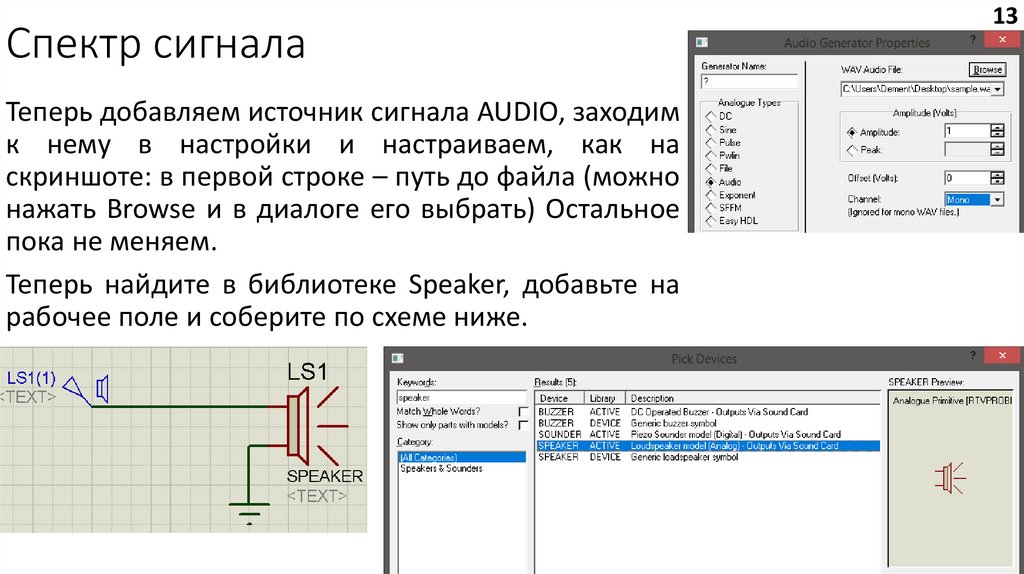This screenshot has height=574, width=1024.
Task: Click the Pick Devices window title icon
Action: [x=398, y=358]
